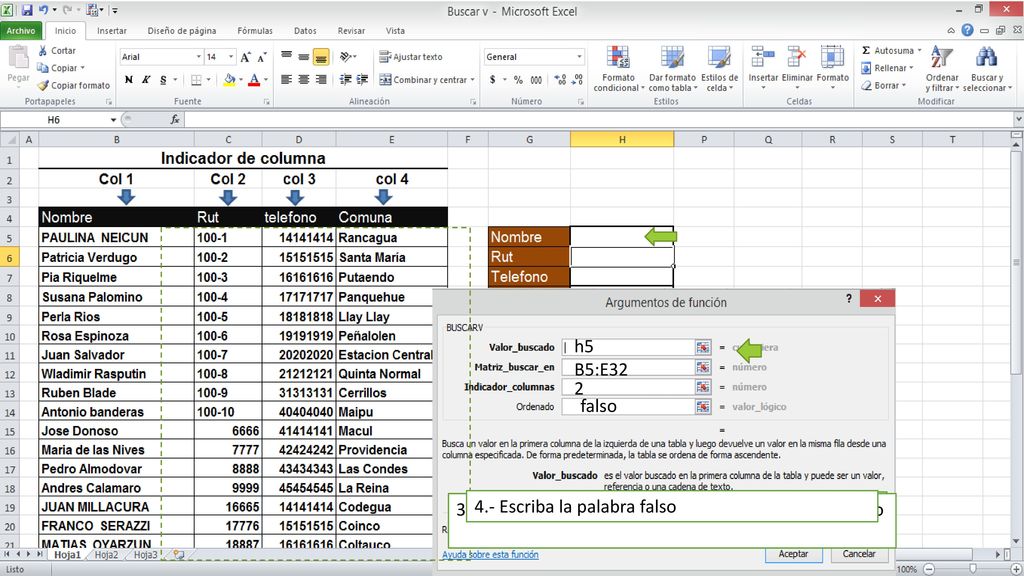The height and width of the screenshot is (576, 1024).
Task: Toggle Subrayado underline formatting
Action: tap(163, 80)
